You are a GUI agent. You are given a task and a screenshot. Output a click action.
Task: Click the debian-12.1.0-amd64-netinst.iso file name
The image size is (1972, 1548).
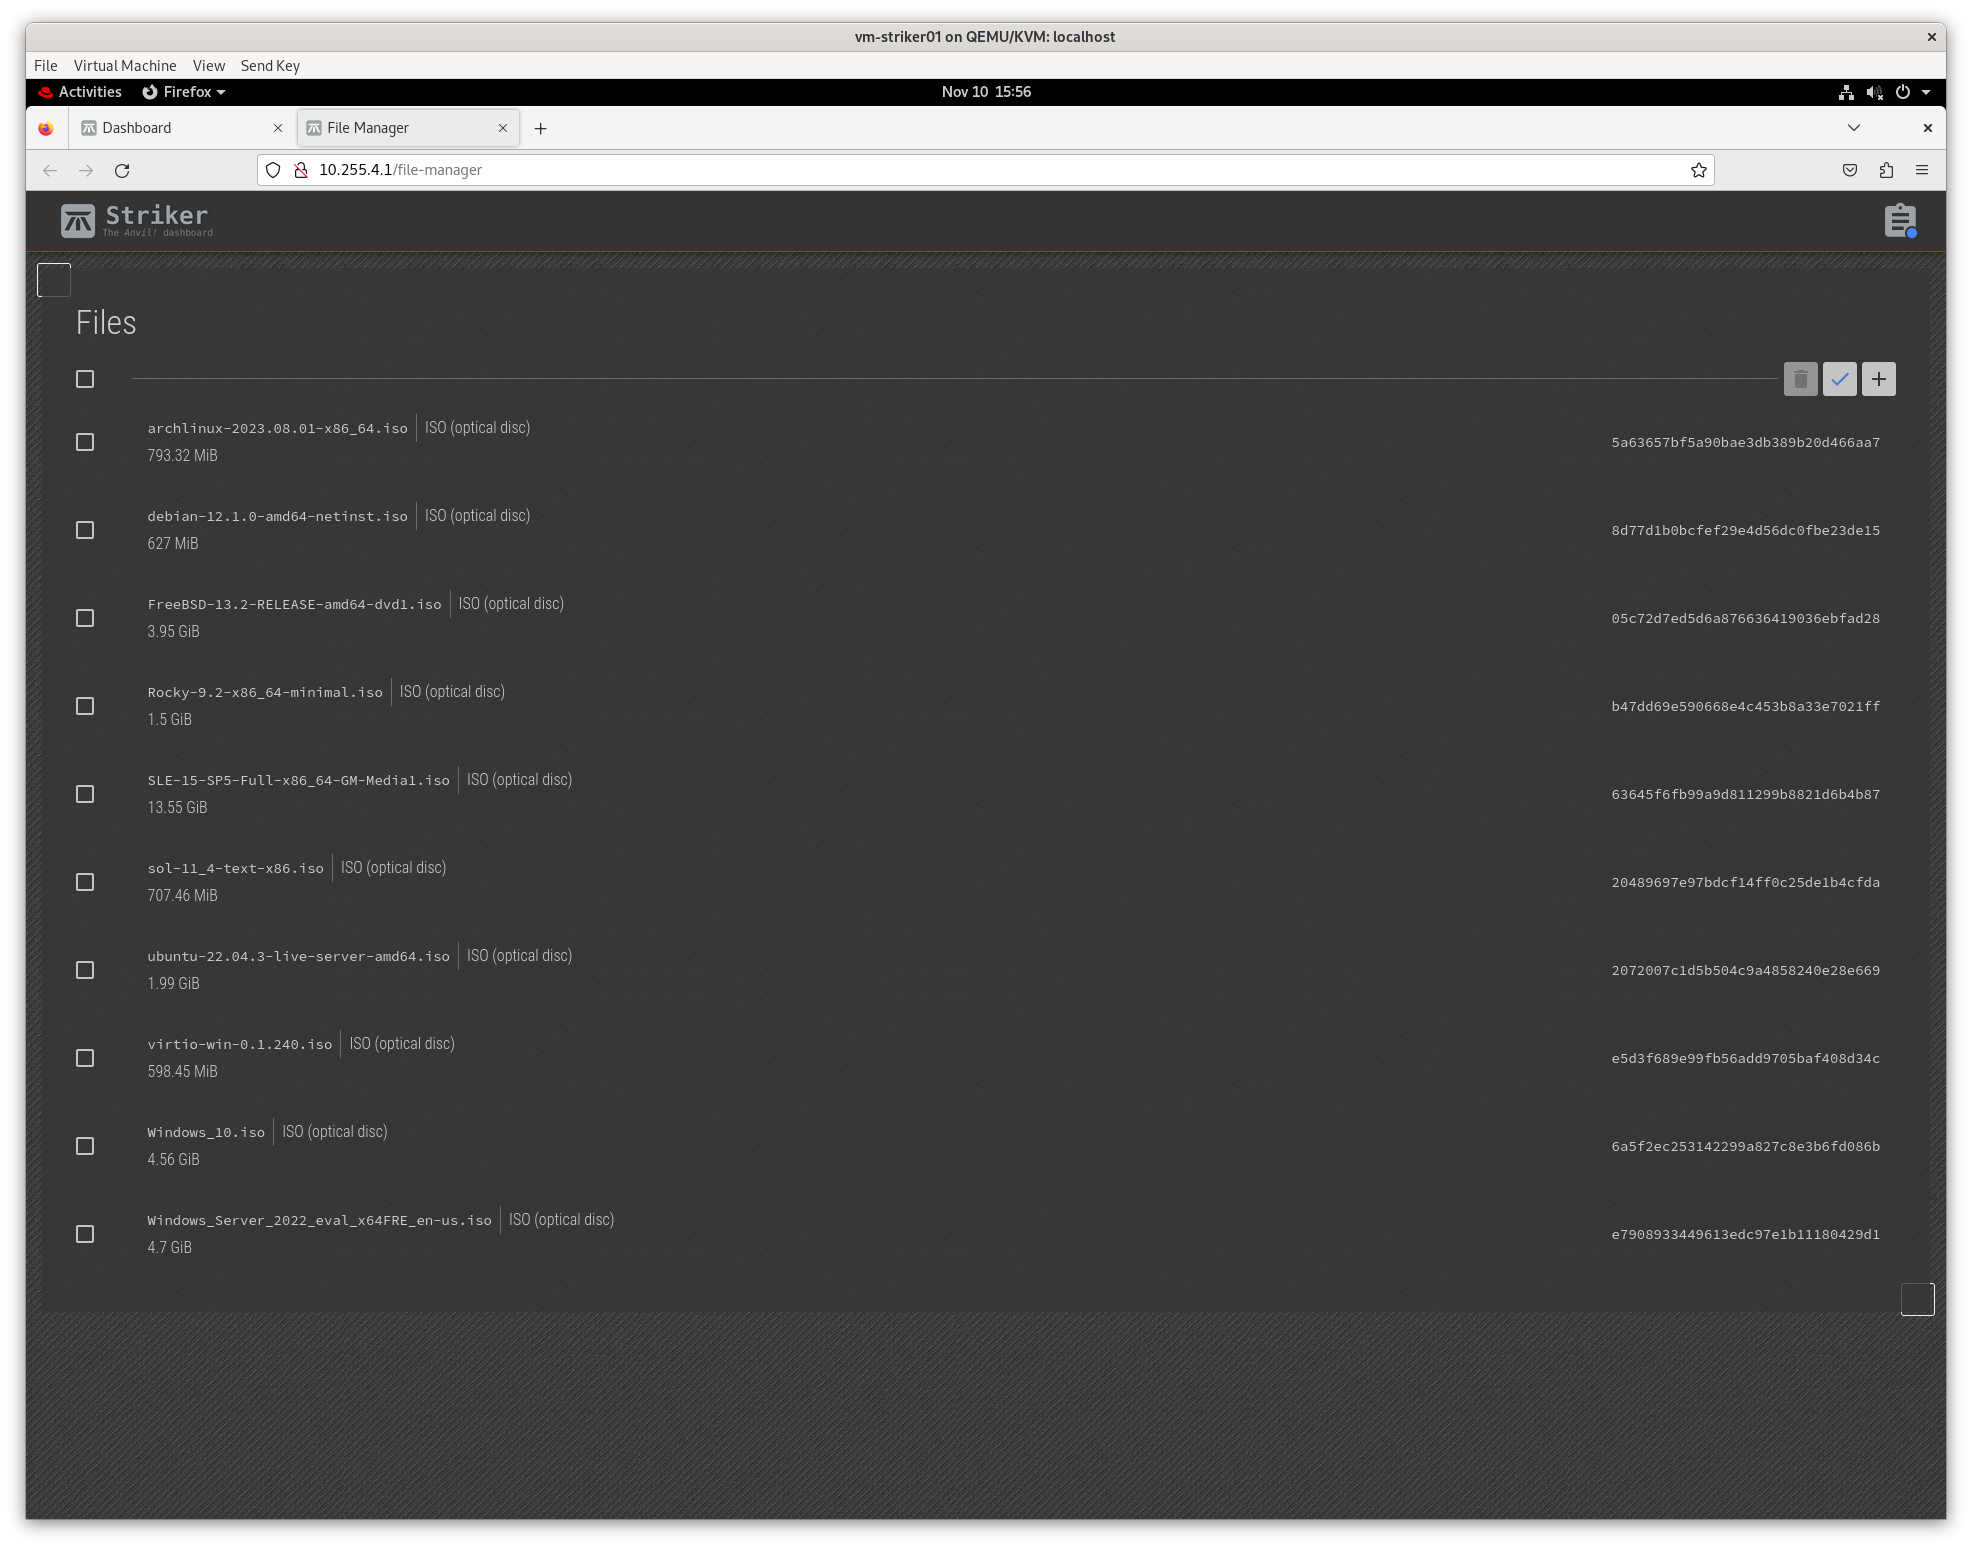coord(278,517)
